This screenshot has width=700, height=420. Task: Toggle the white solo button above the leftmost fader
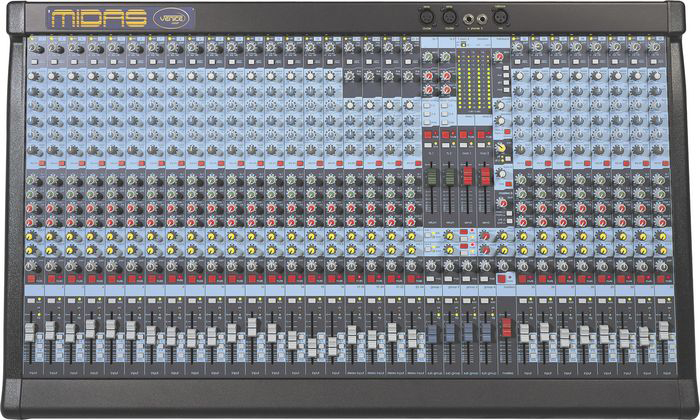tap(30, 301)
